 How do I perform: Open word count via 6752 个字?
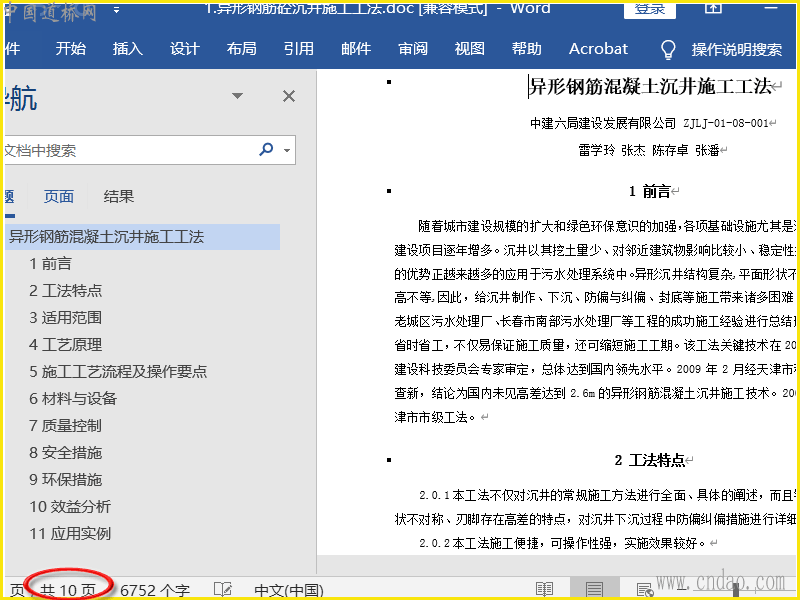(155, 591)
